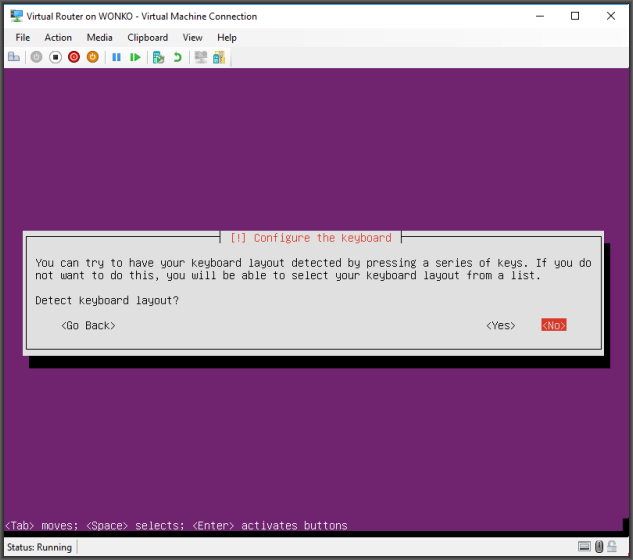
Task: Click 'Detect keyboard layout?' prompt text
Action: [x=107, y=300]
